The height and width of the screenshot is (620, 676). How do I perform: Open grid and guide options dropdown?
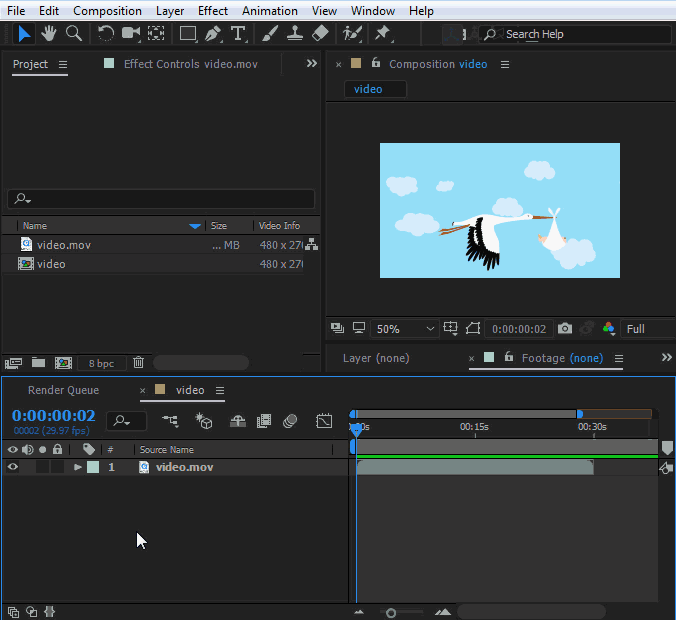(451, 329)
